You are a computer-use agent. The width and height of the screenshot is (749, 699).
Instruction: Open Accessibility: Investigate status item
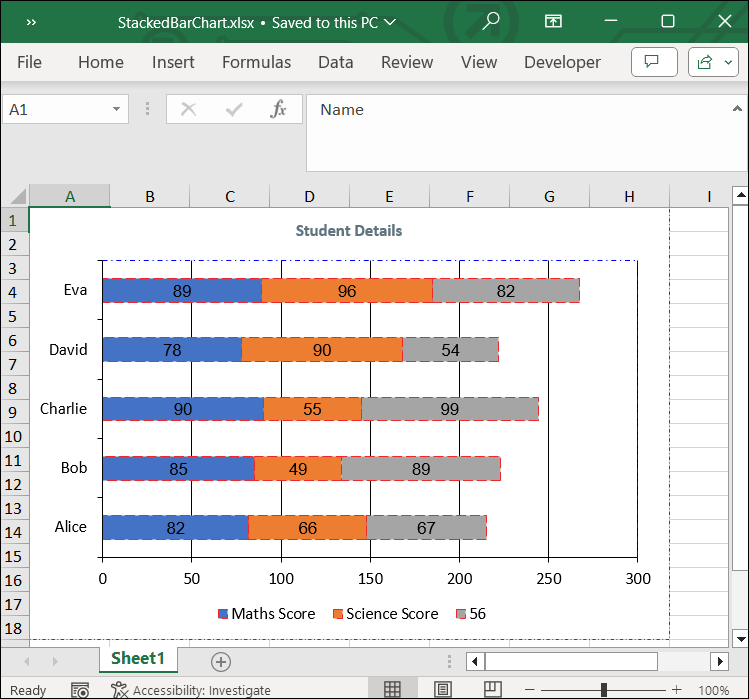click(x=191, y=690)
